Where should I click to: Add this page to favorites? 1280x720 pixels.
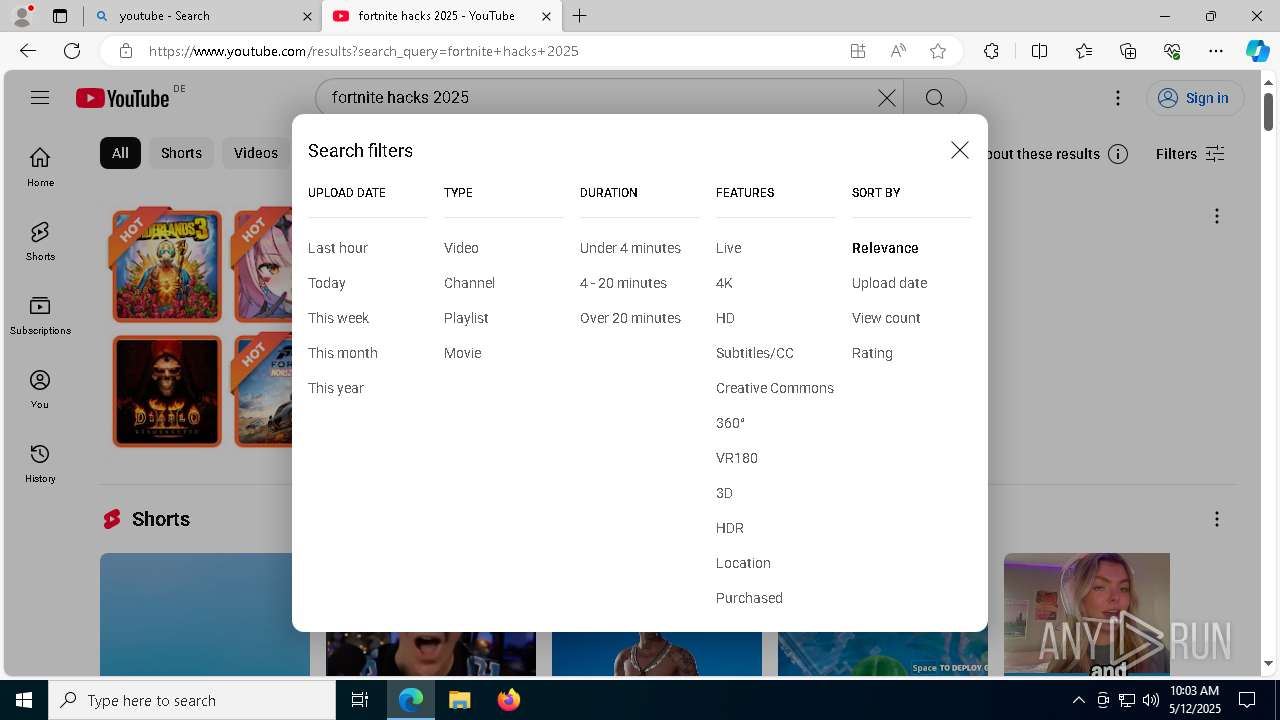937,51
